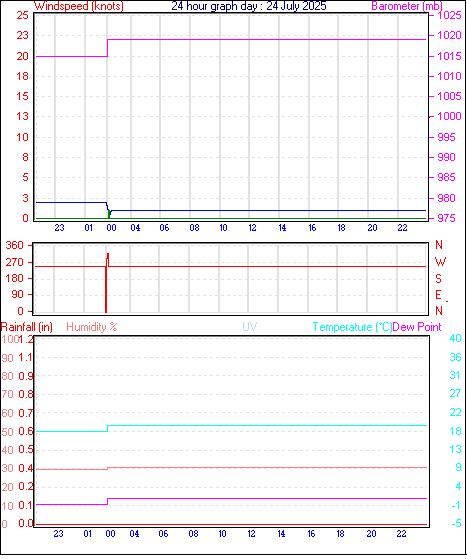Select the 1020 barometer scale value
The image size is (467, 559).
click(x=450, y=35)
